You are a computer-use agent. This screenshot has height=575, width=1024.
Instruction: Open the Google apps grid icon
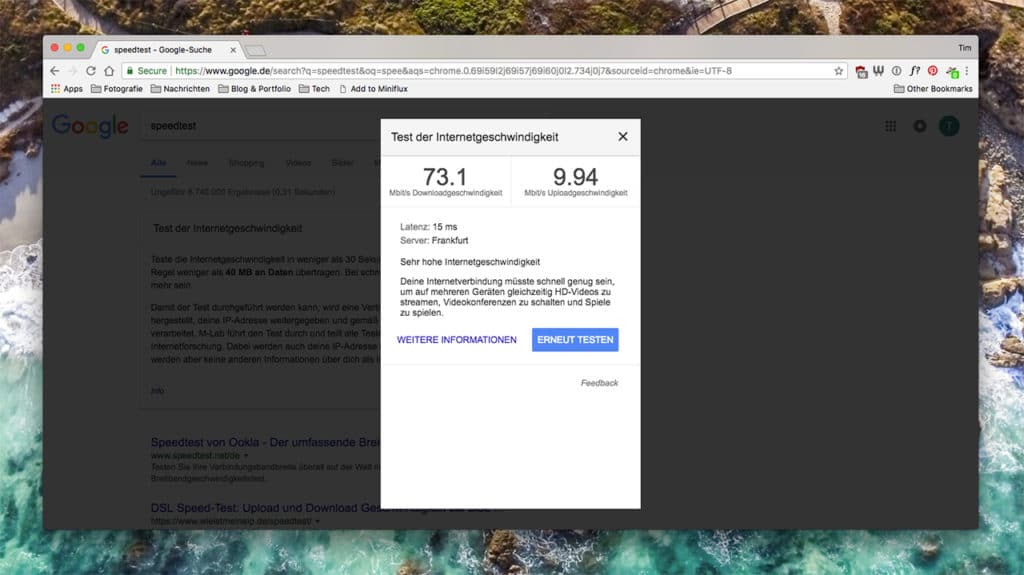point(890,126)
